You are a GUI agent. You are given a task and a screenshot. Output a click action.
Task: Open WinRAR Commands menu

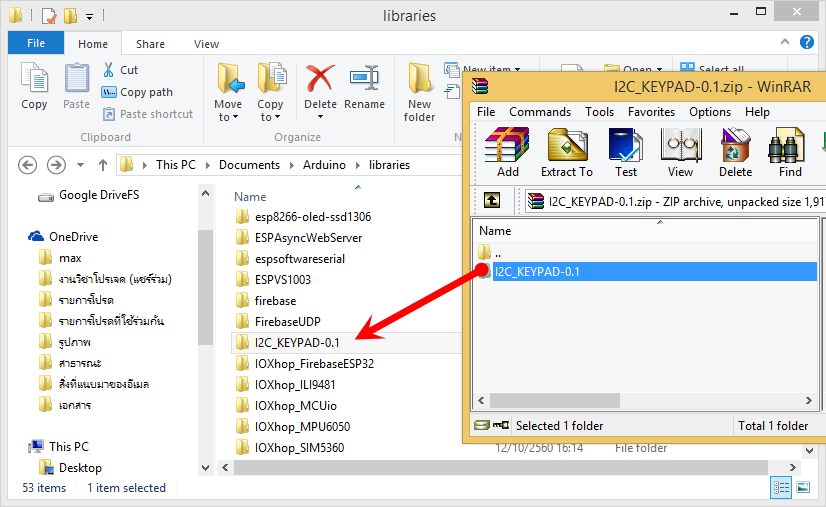click(540, 112)
